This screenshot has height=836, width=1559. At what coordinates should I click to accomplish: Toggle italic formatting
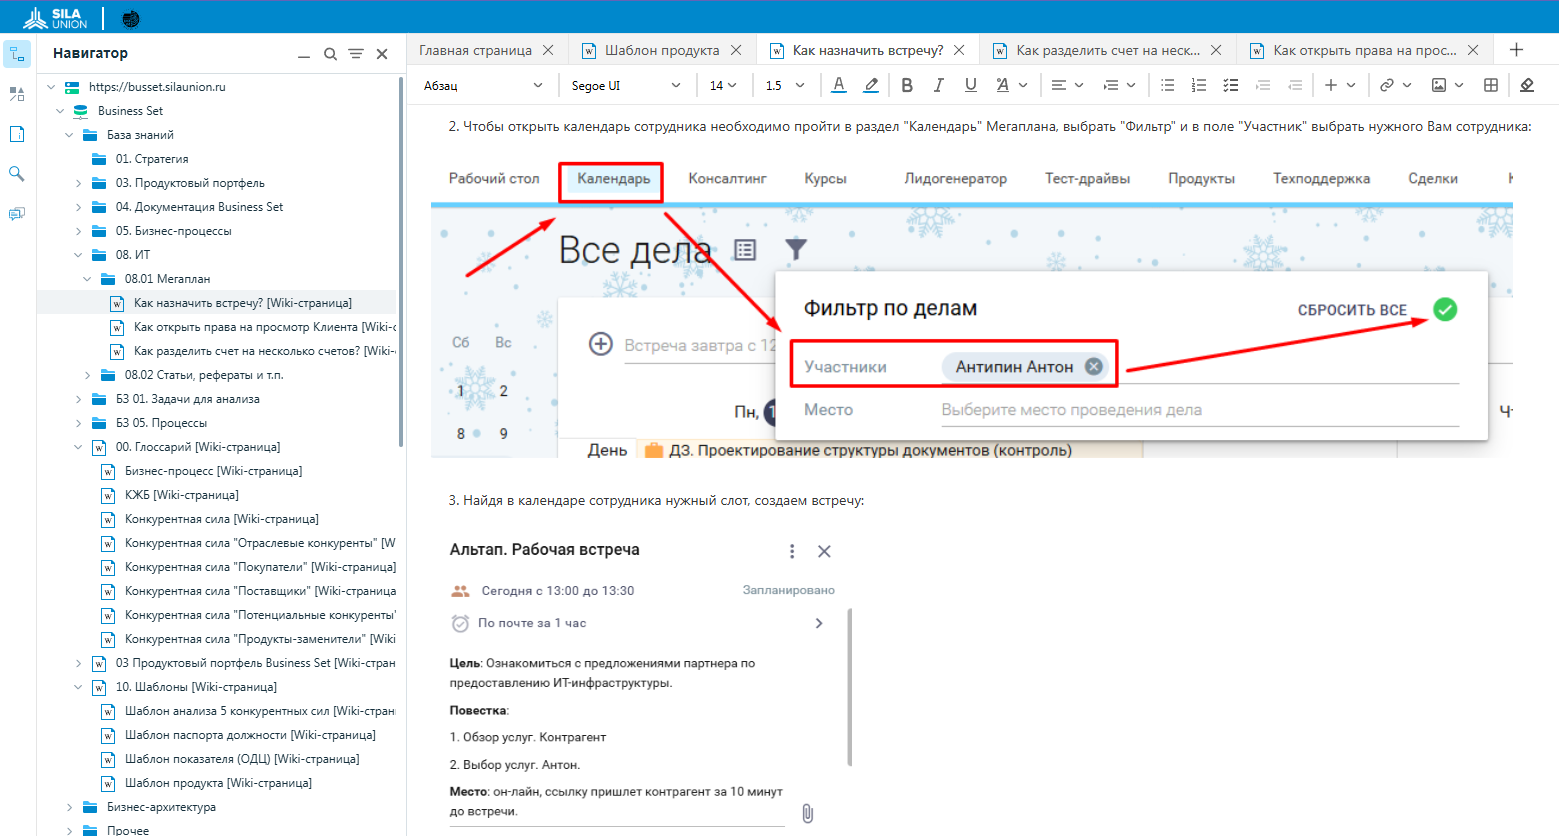pyautogui.click(x=938, y=86)
